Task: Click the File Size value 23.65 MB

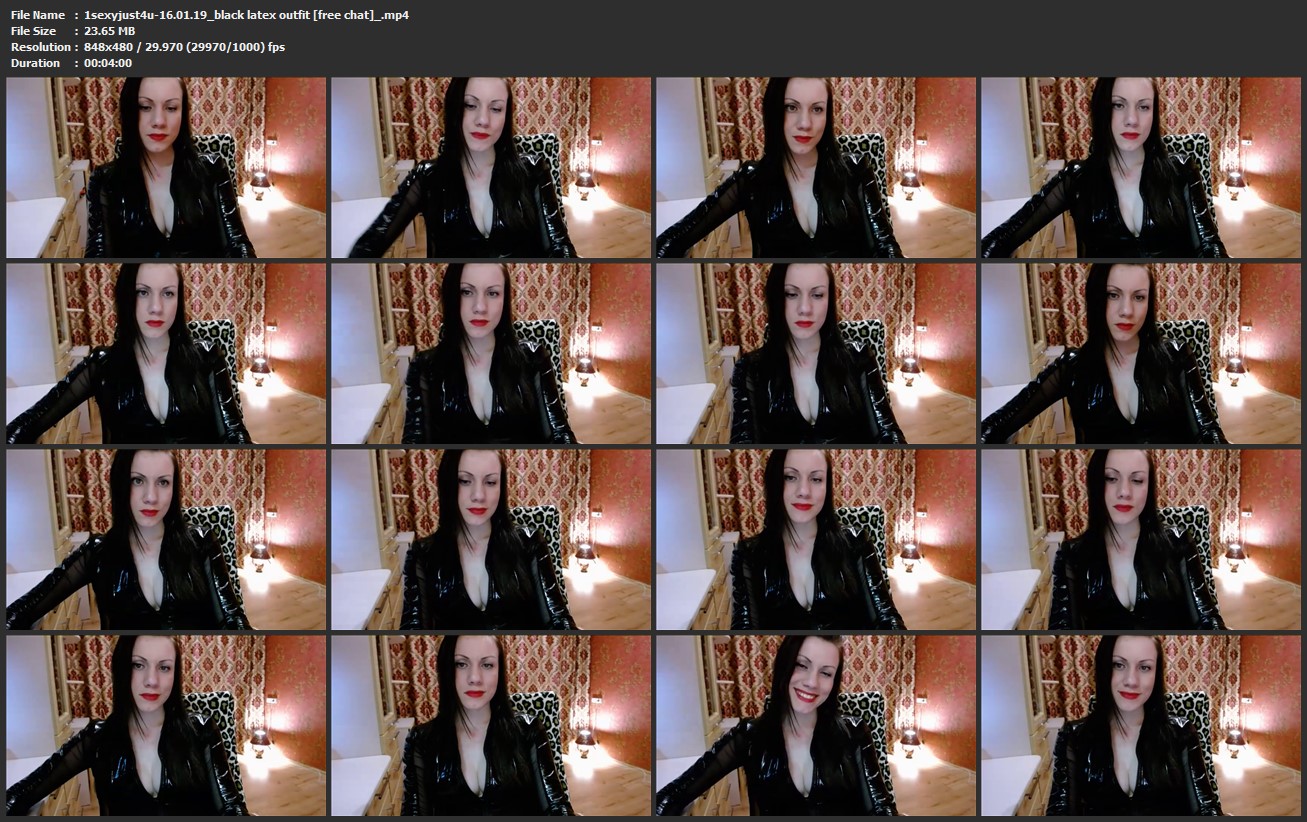Action: click(110, 31)
